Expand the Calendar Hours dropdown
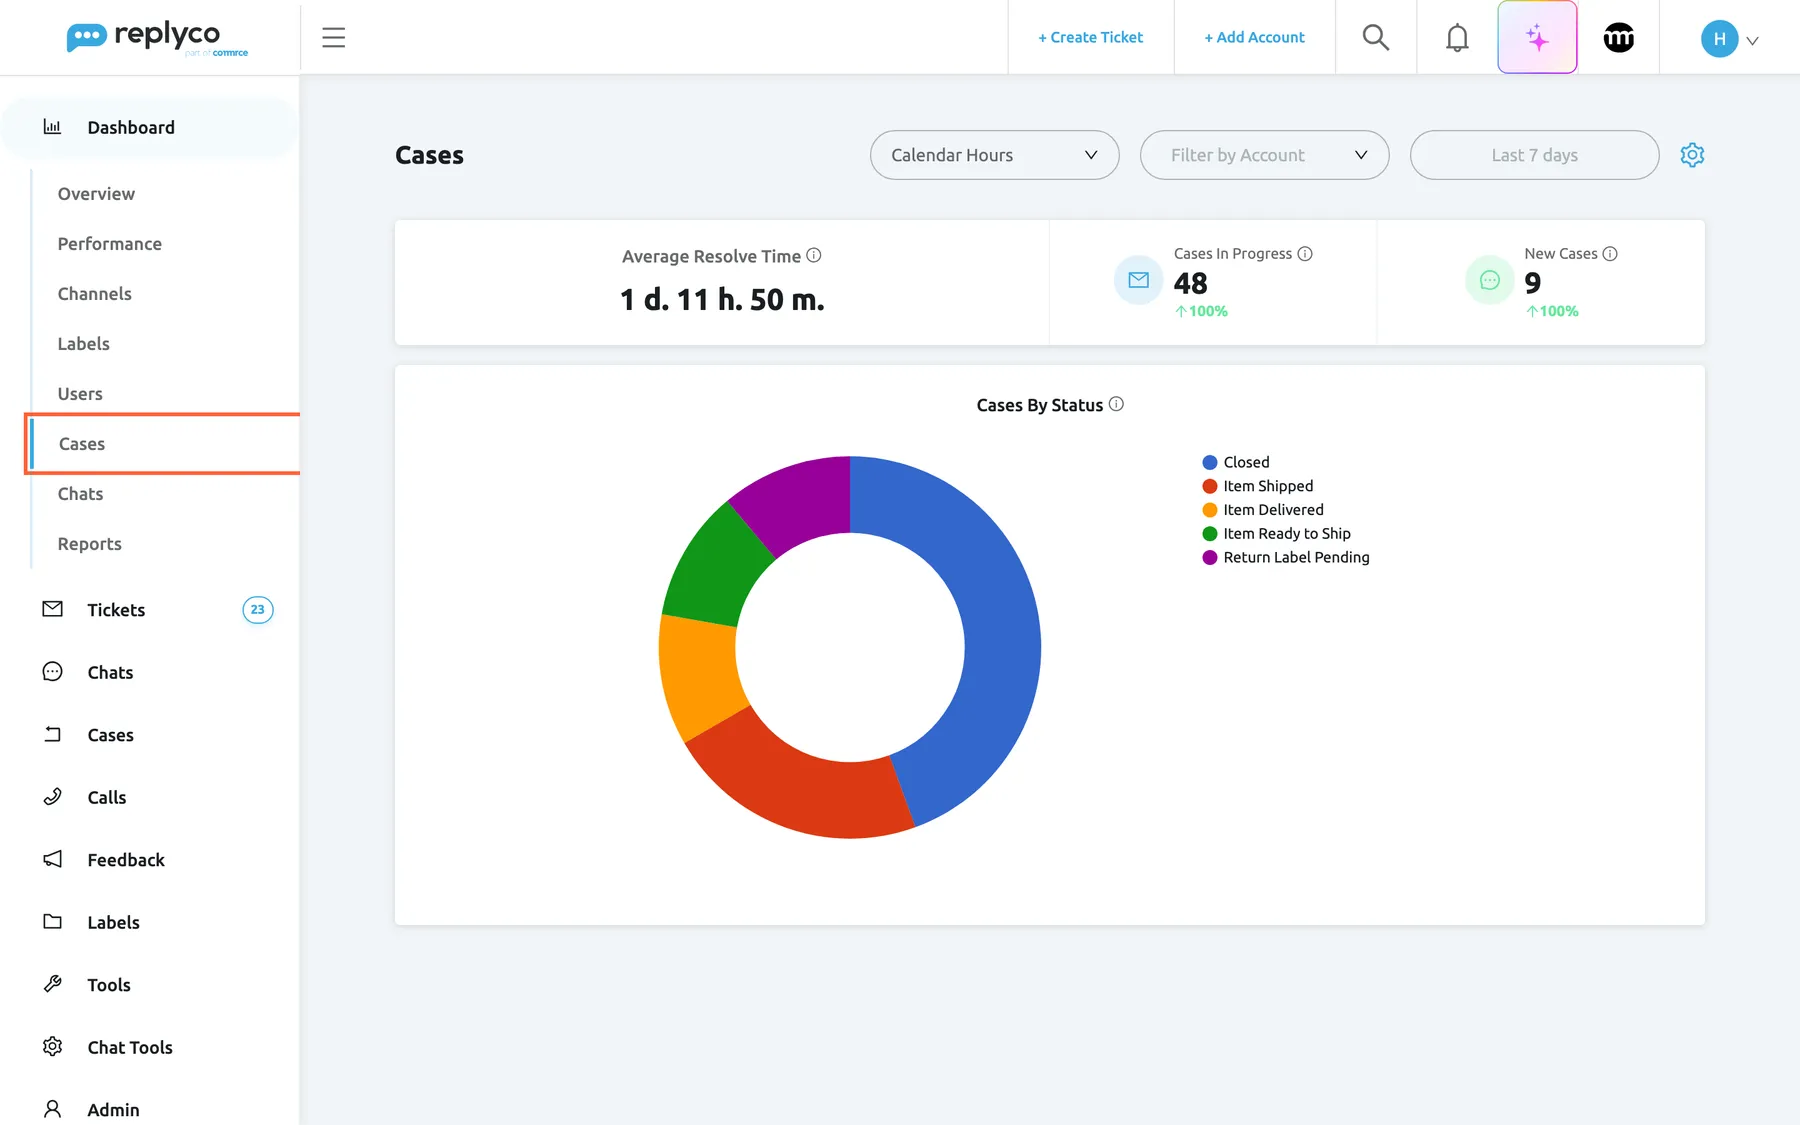This screenshot has height=1125, width=1800. tap(994, 155)
